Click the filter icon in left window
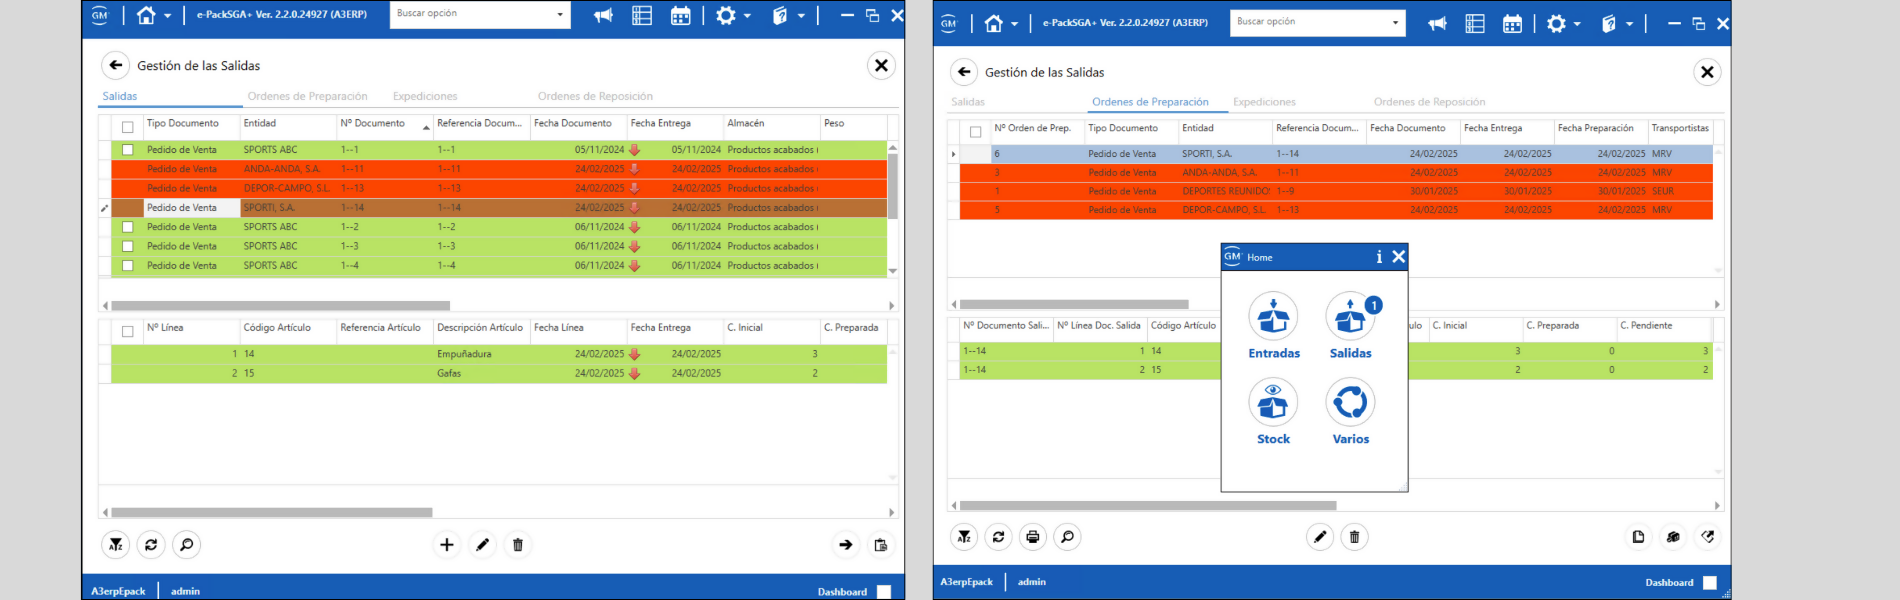Screen dimensions: 1900x600 point(116,545)
